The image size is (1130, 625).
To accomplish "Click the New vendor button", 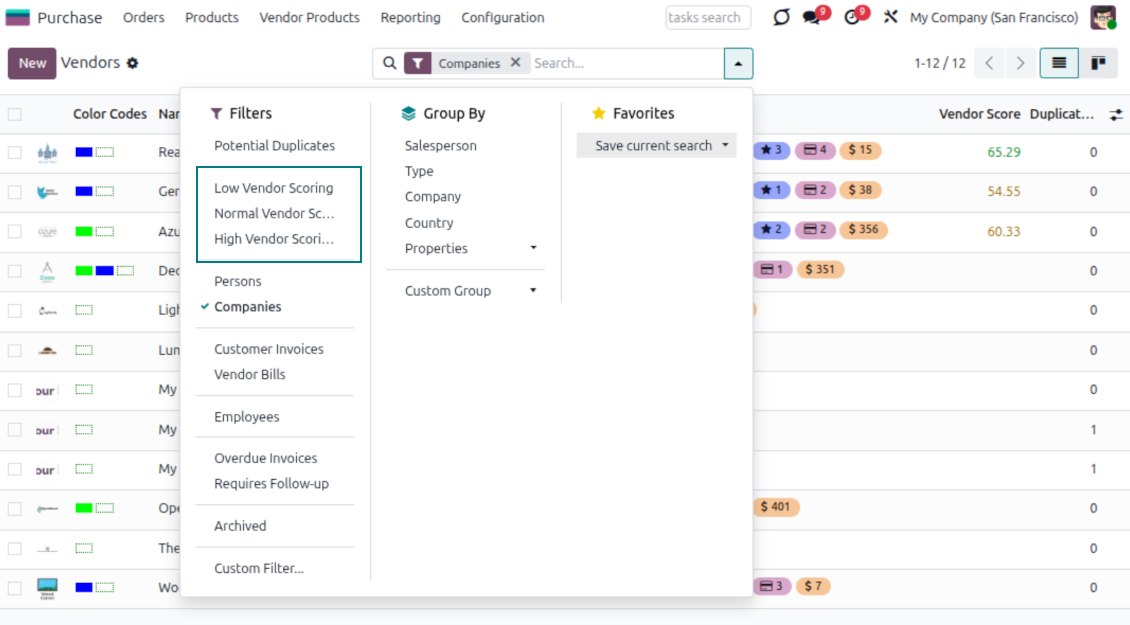I will [32, 63].
